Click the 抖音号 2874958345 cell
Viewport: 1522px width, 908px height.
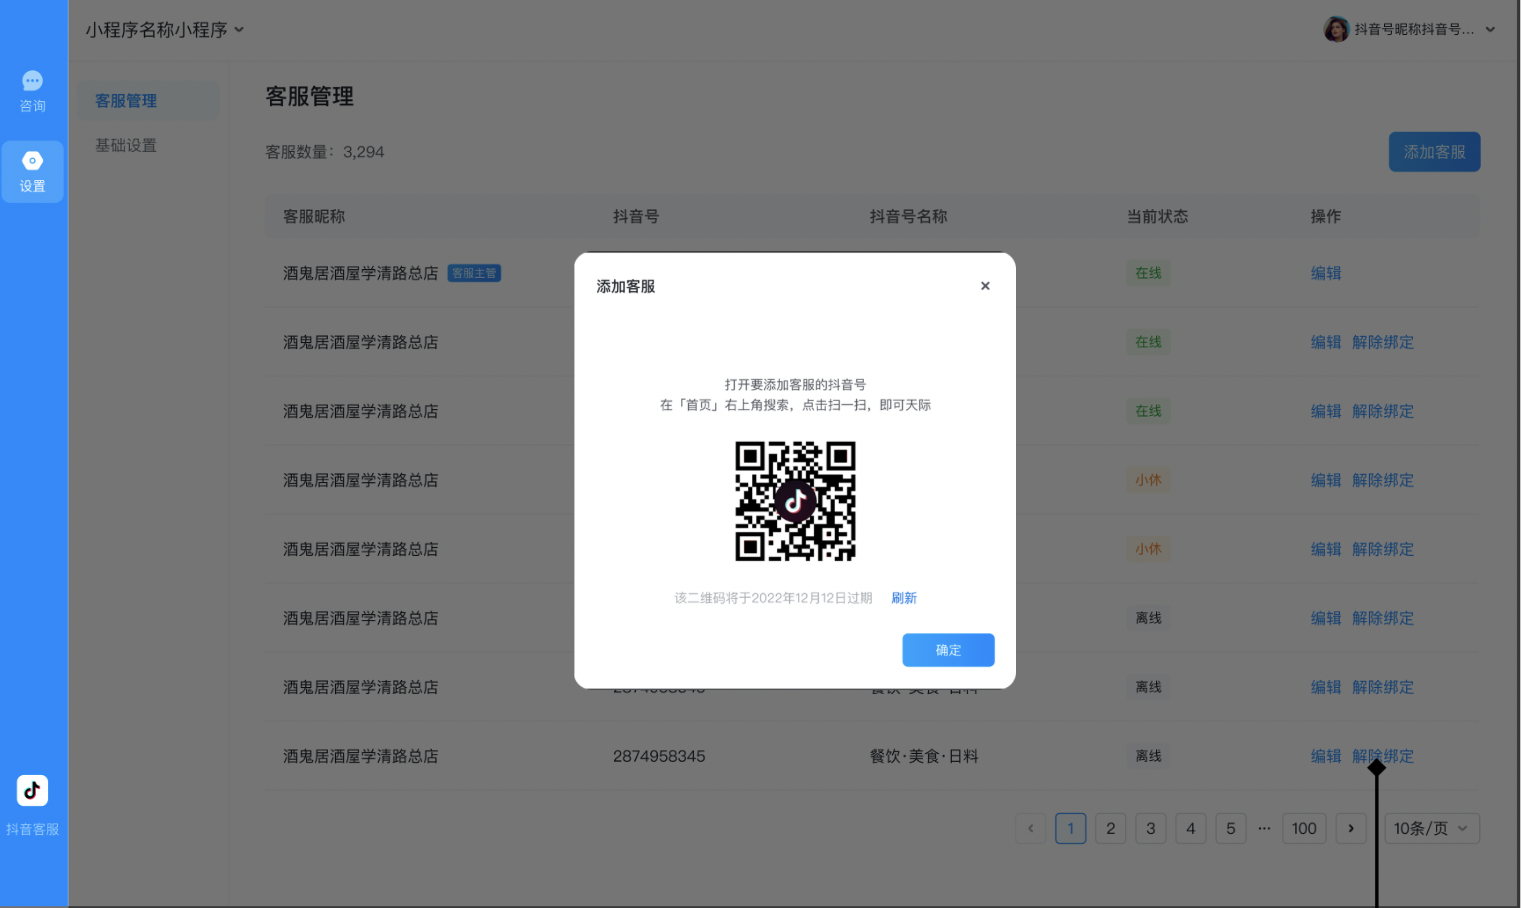659,756
